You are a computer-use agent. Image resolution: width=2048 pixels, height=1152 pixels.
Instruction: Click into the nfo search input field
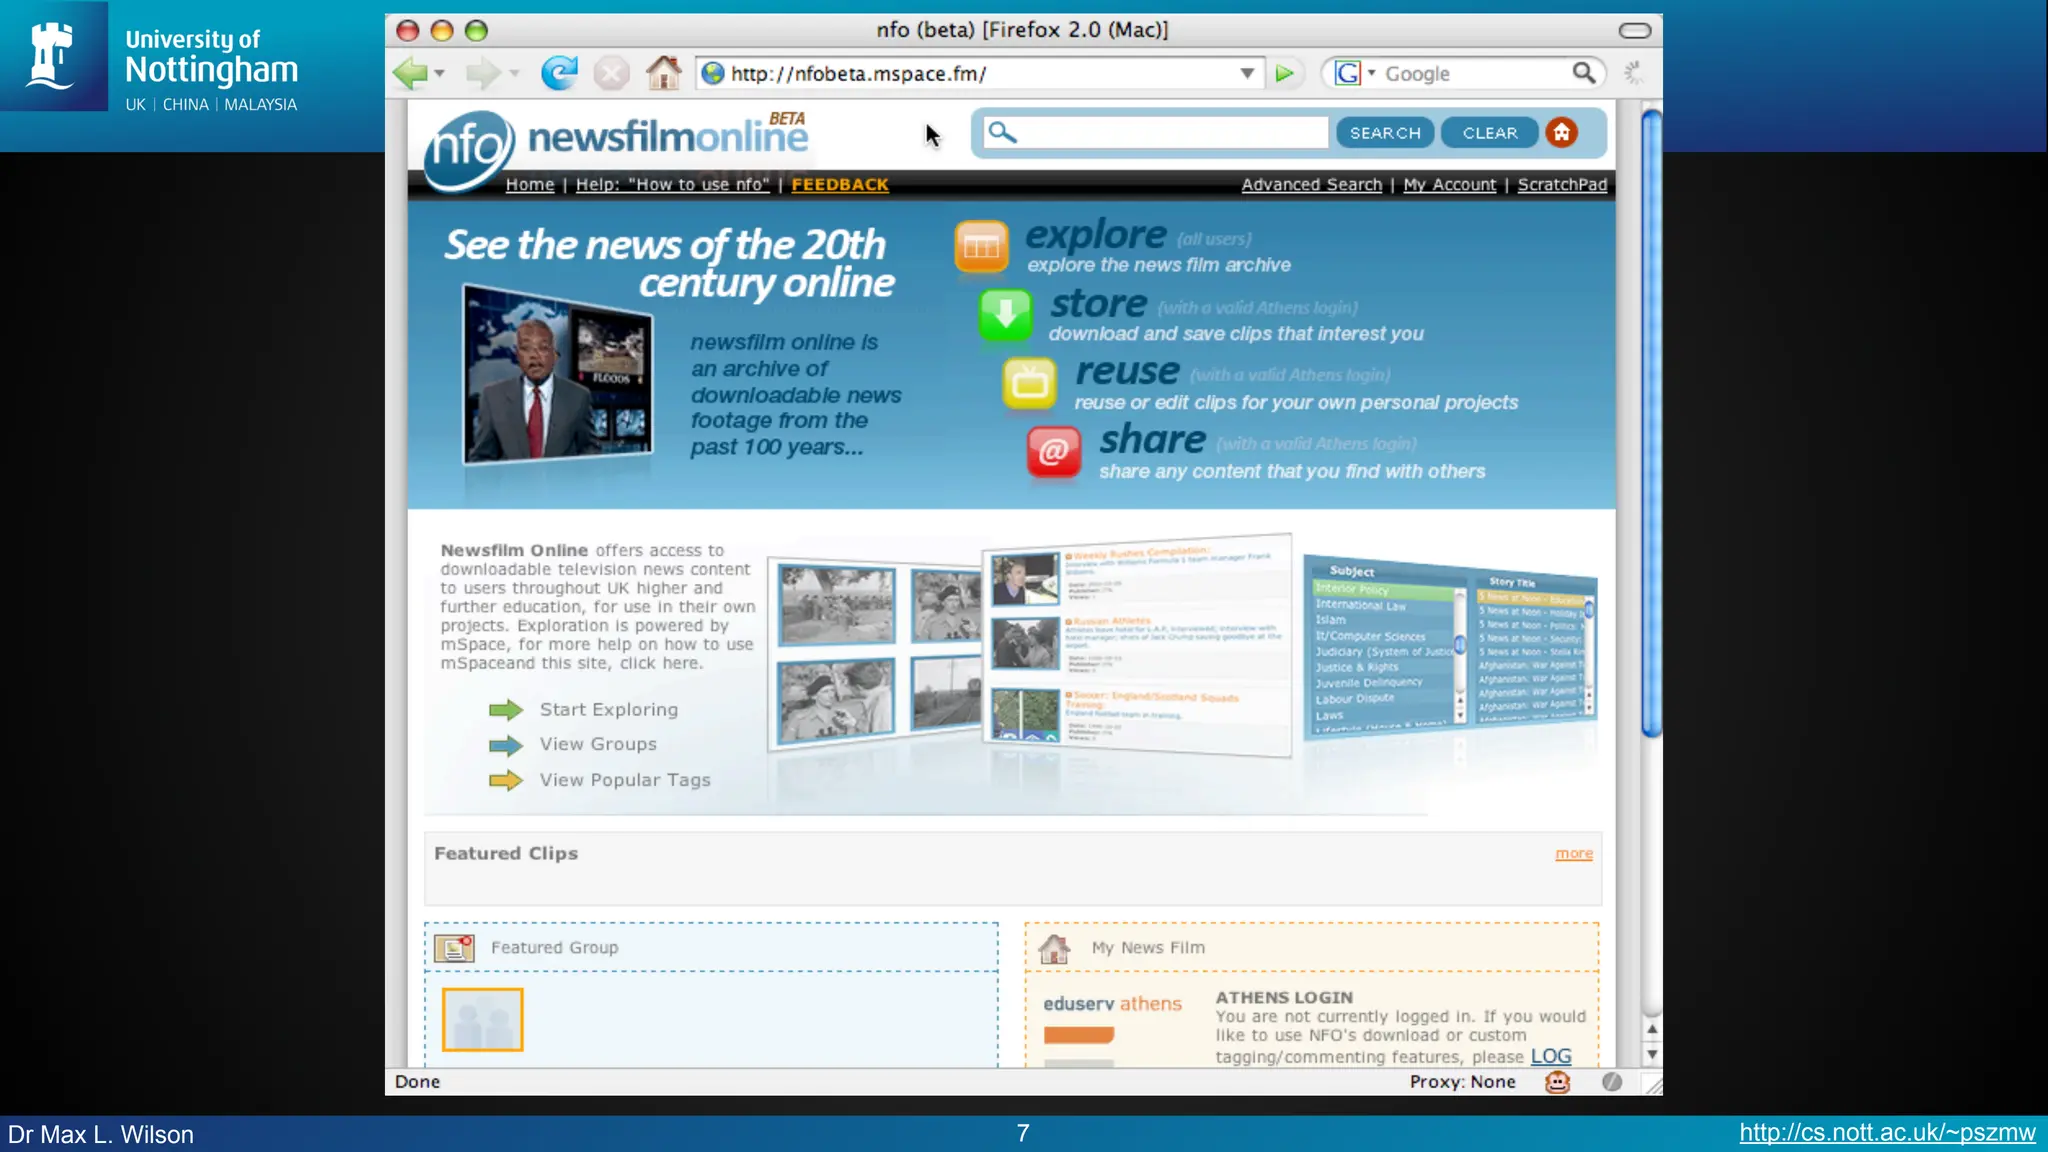[1170, 132]
